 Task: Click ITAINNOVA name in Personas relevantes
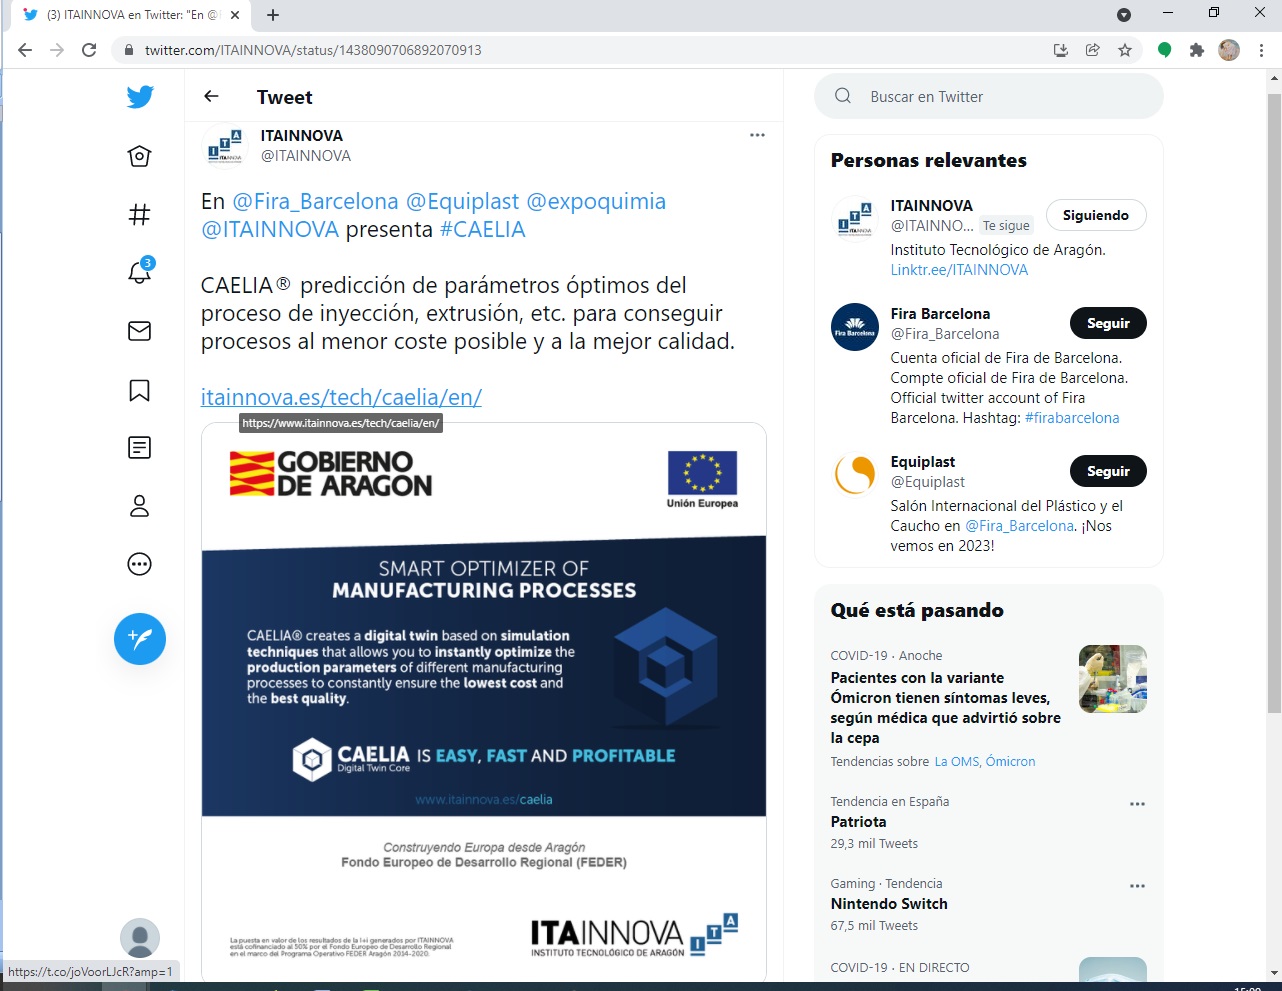(x=932, y=206)
